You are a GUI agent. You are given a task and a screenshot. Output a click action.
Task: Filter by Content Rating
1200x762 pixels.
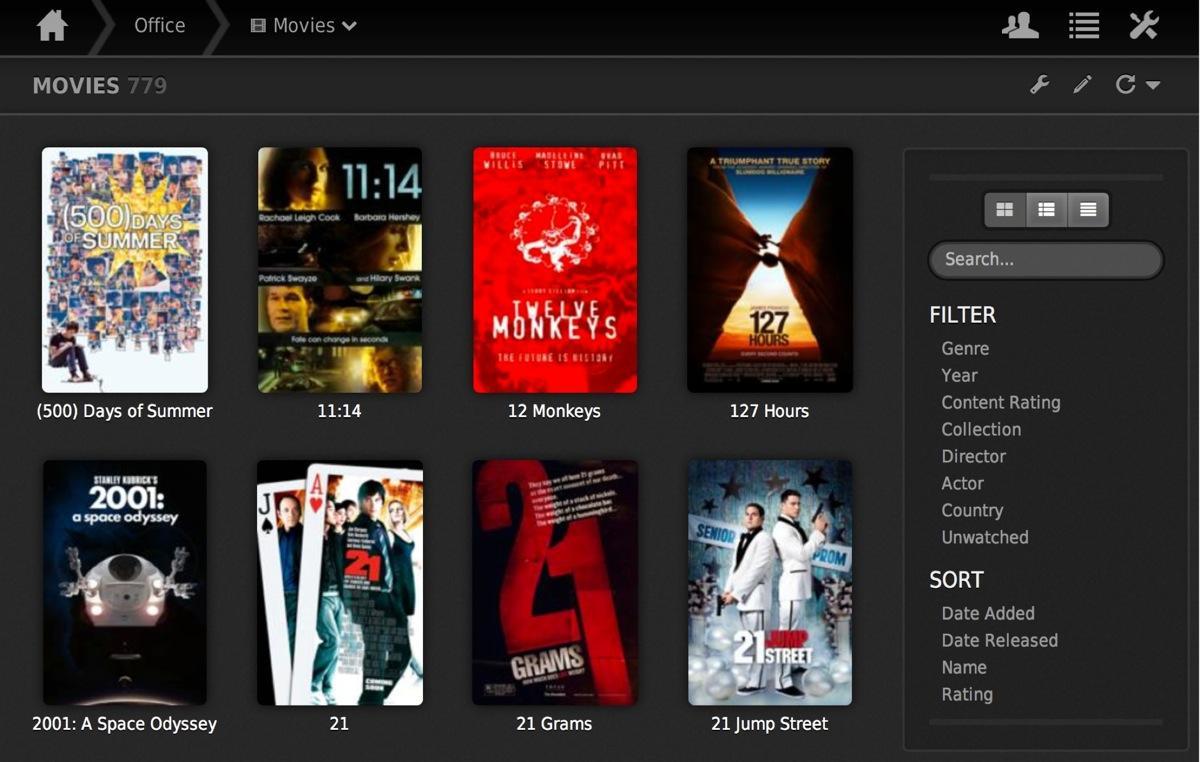[1001, 403]
